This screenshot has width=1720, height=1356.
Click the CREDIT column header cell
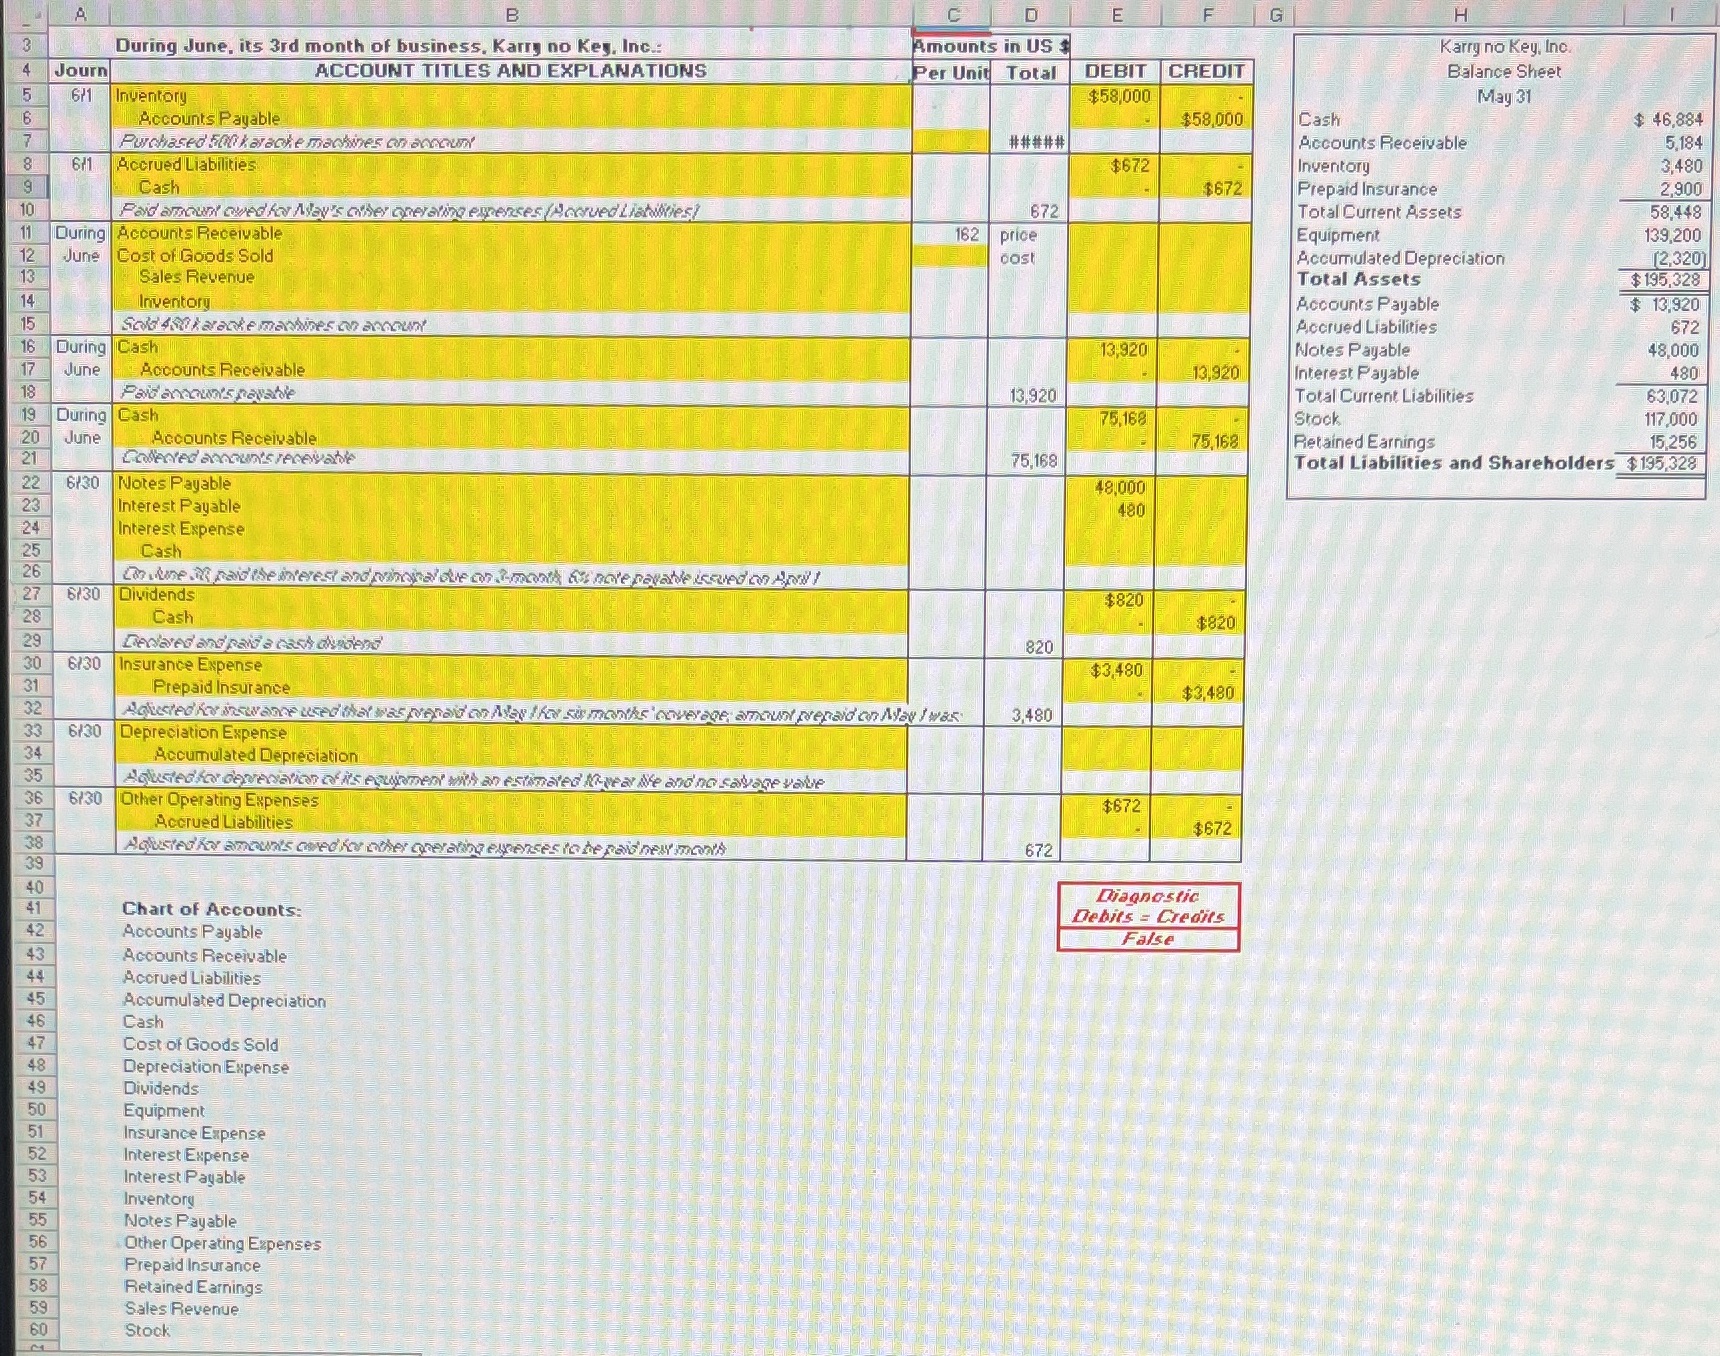pos(1203,71)
